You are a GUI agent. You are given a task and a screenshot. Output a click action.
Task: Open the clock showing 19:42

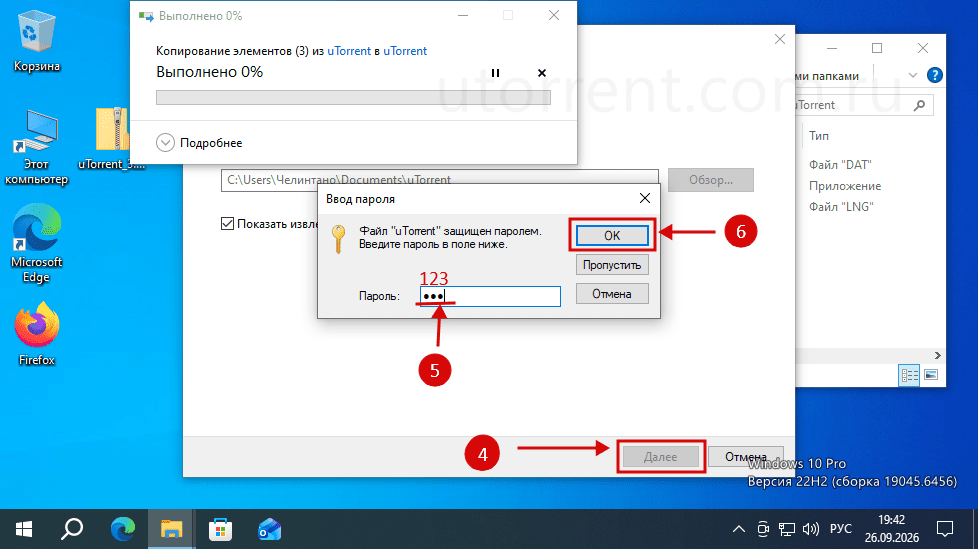pyautogui.click(x=892, y=529)
